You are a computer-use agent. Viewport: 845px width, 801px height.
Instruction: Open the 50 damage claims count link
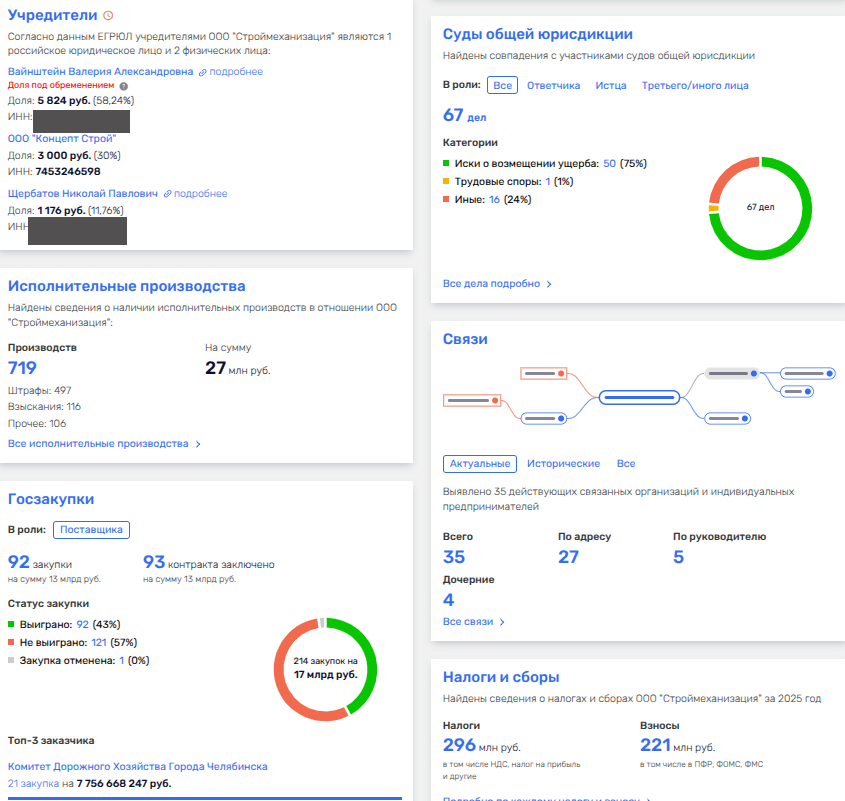[609, 163]
